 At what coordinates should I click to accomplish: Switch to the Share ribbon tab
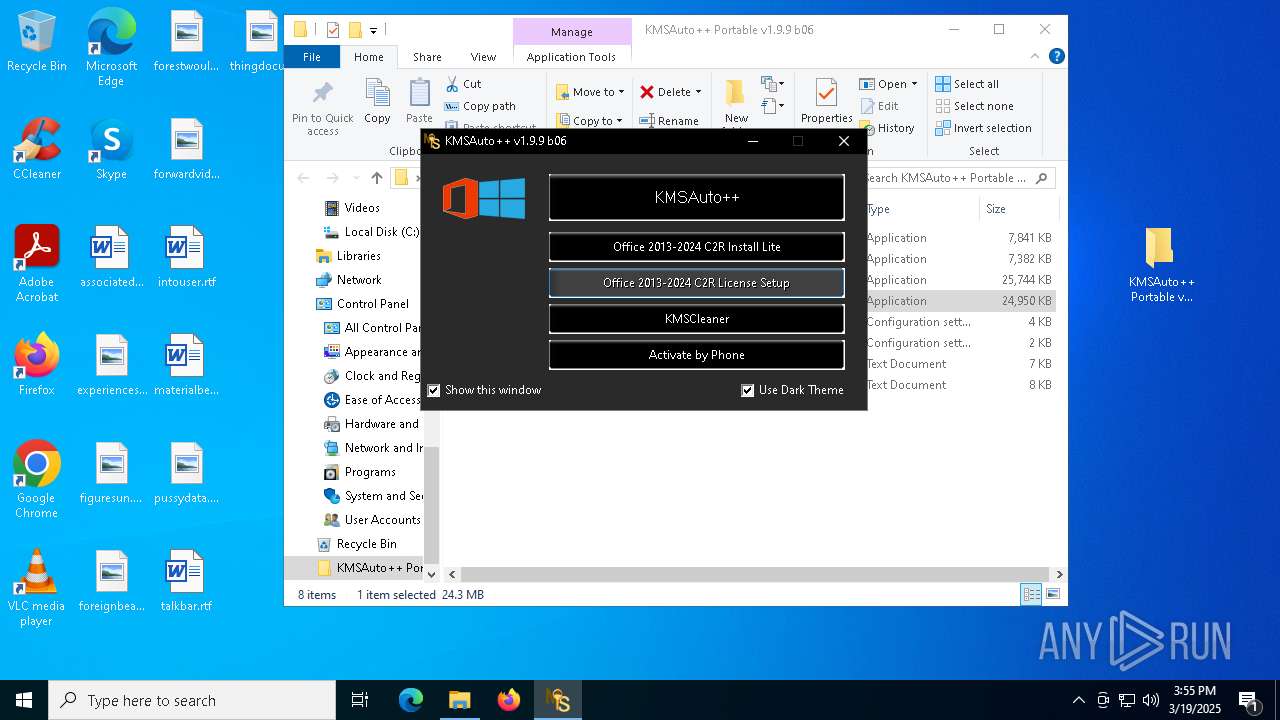coord(427,57)
